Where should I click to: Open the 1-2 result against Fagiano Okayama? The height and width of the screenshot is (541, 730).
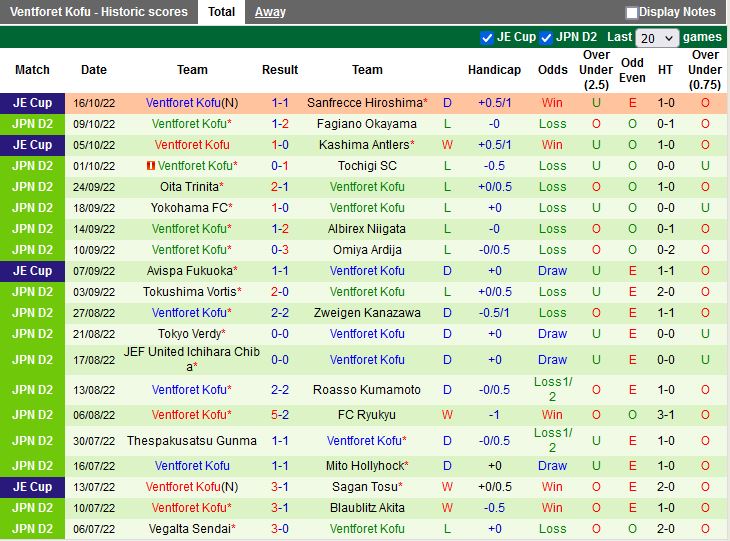[x=280, y=124]
